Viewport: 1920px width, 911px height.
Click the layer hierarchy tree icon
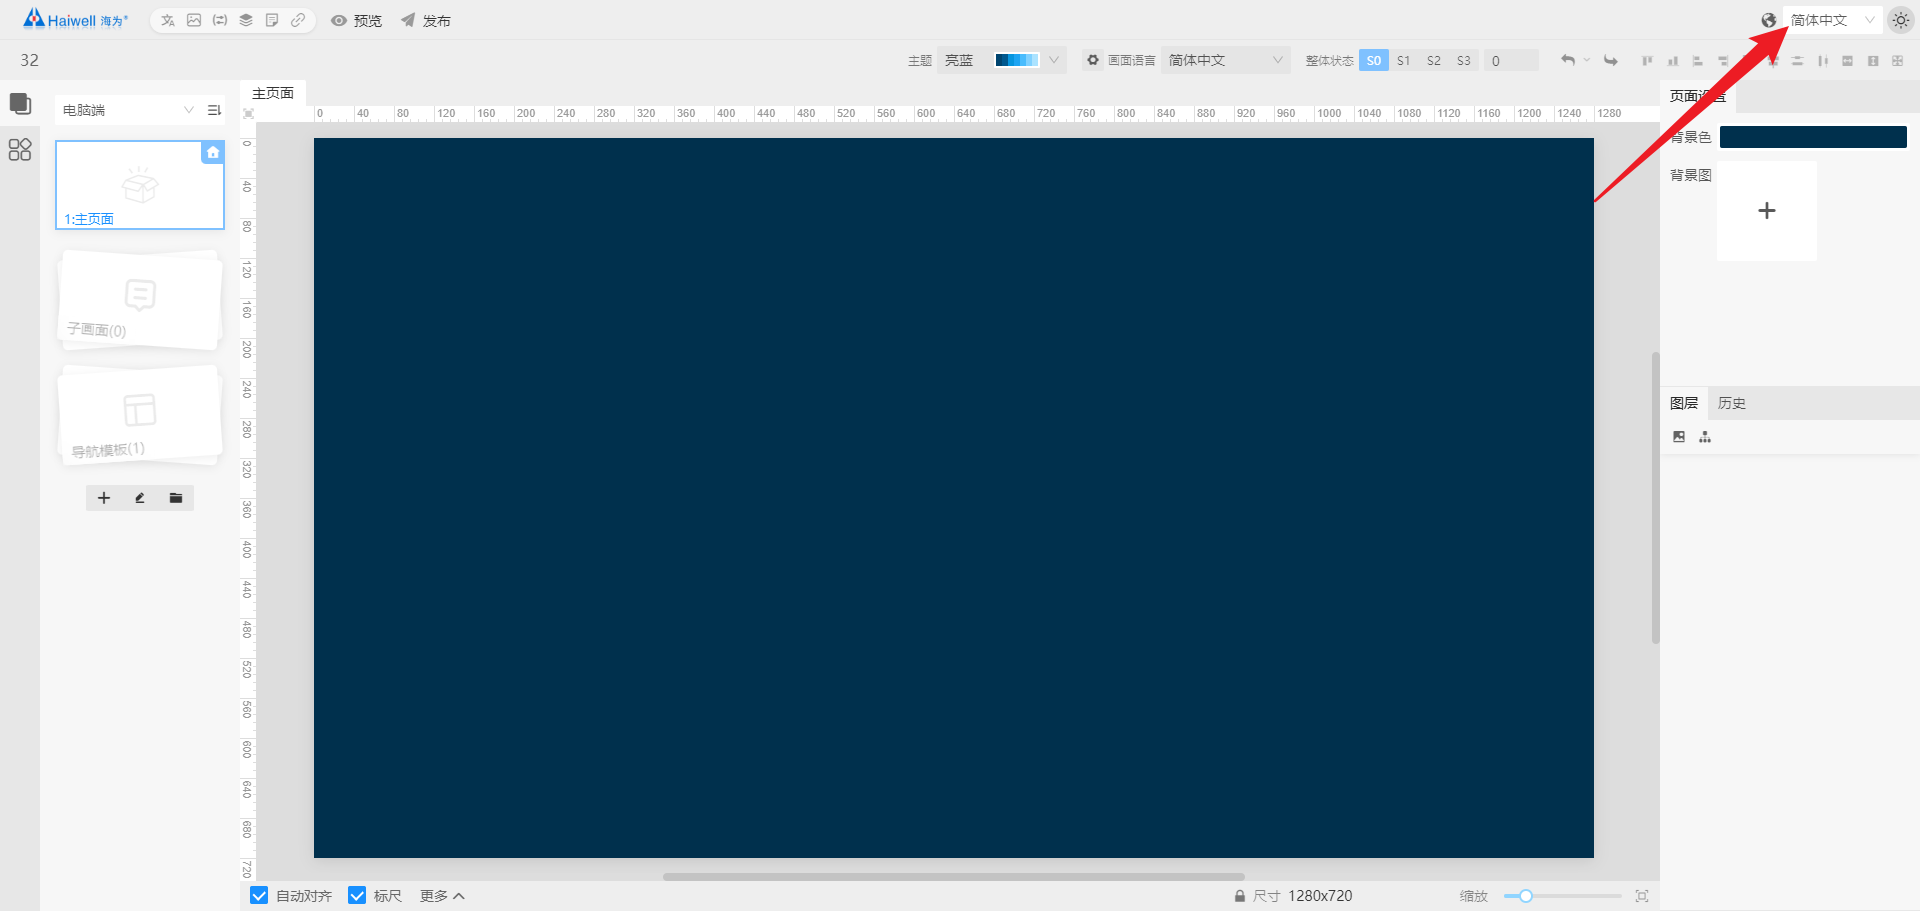(1705, 437)
